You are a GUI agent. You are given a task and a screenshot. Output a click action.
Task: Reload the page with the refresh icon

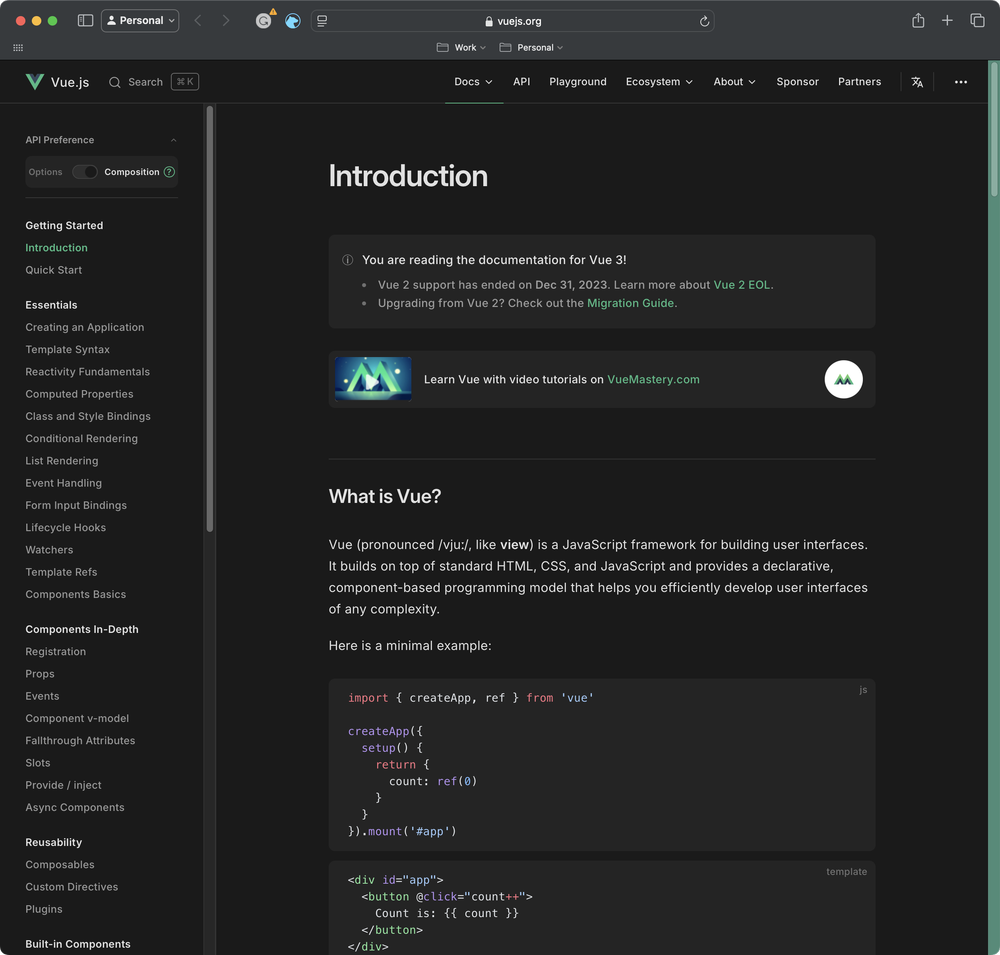(704, 21)
